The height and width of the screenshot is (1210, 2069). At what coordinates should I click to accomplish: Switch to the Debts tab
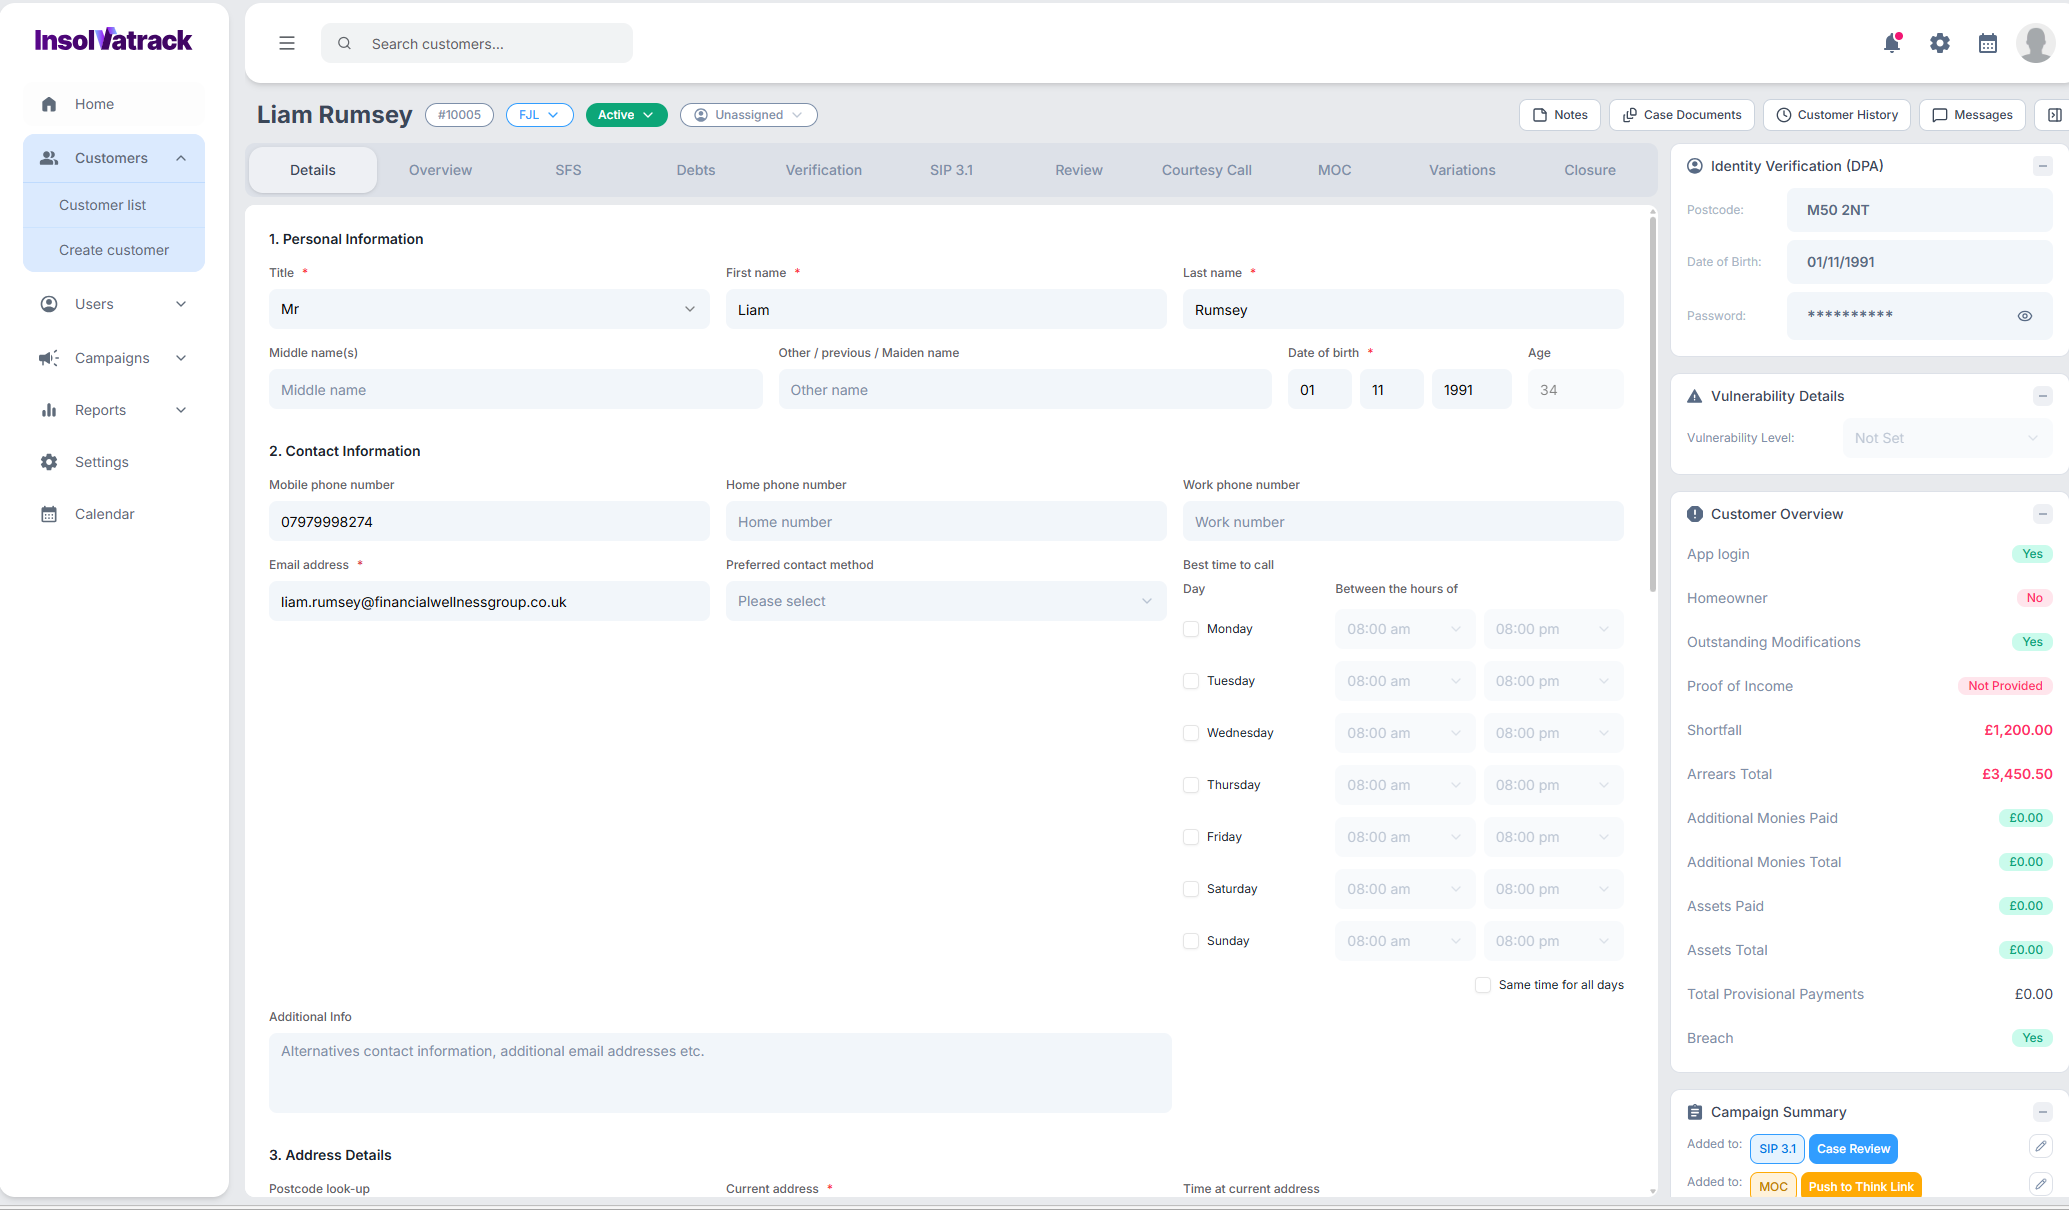coord(696,170)
